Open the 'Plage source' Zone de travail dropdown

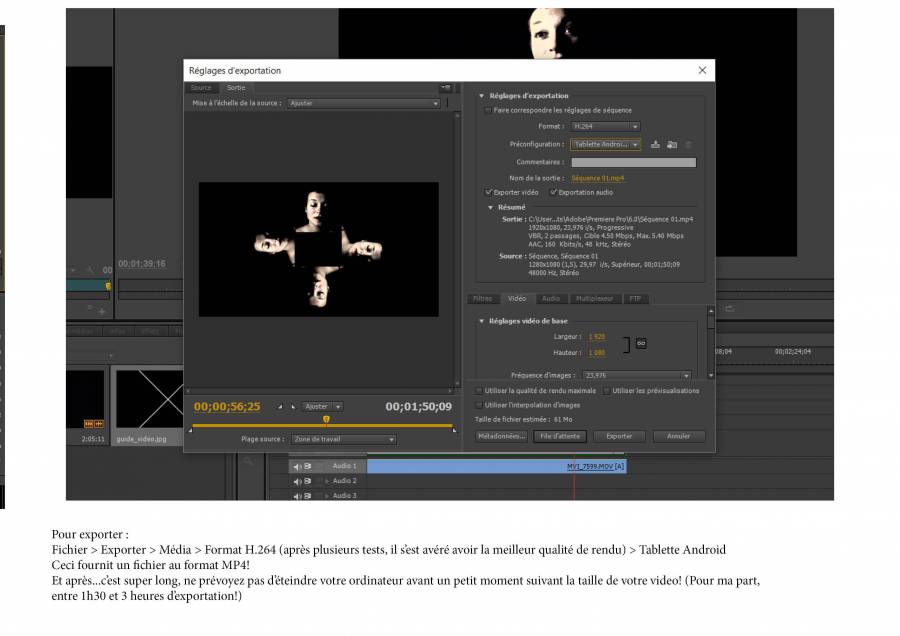(x=343, y=439)
